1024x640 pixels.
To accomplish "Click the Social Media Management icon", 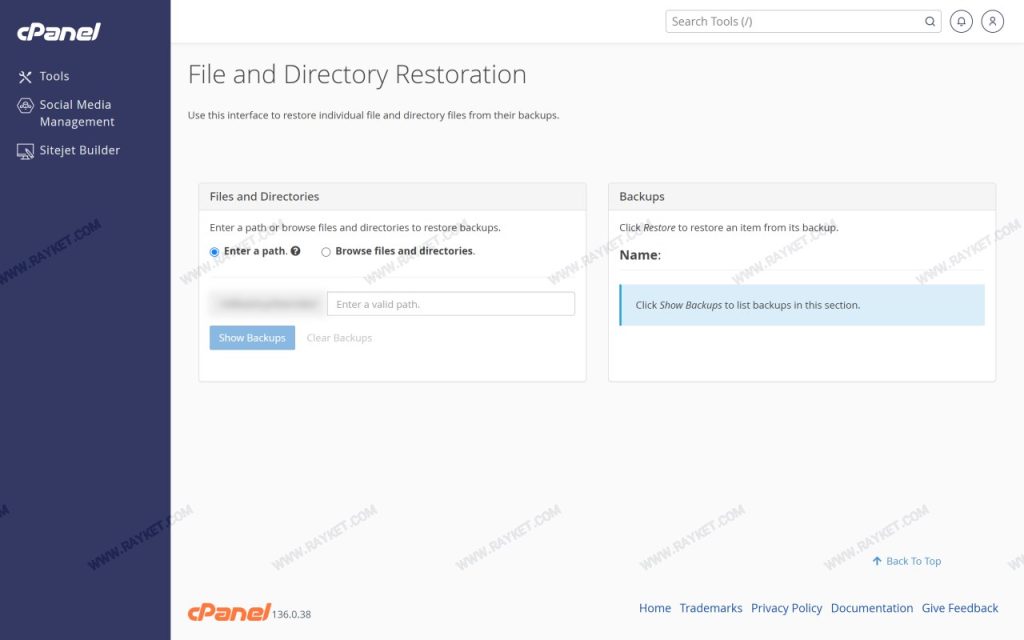I will [x=25, y=105].
